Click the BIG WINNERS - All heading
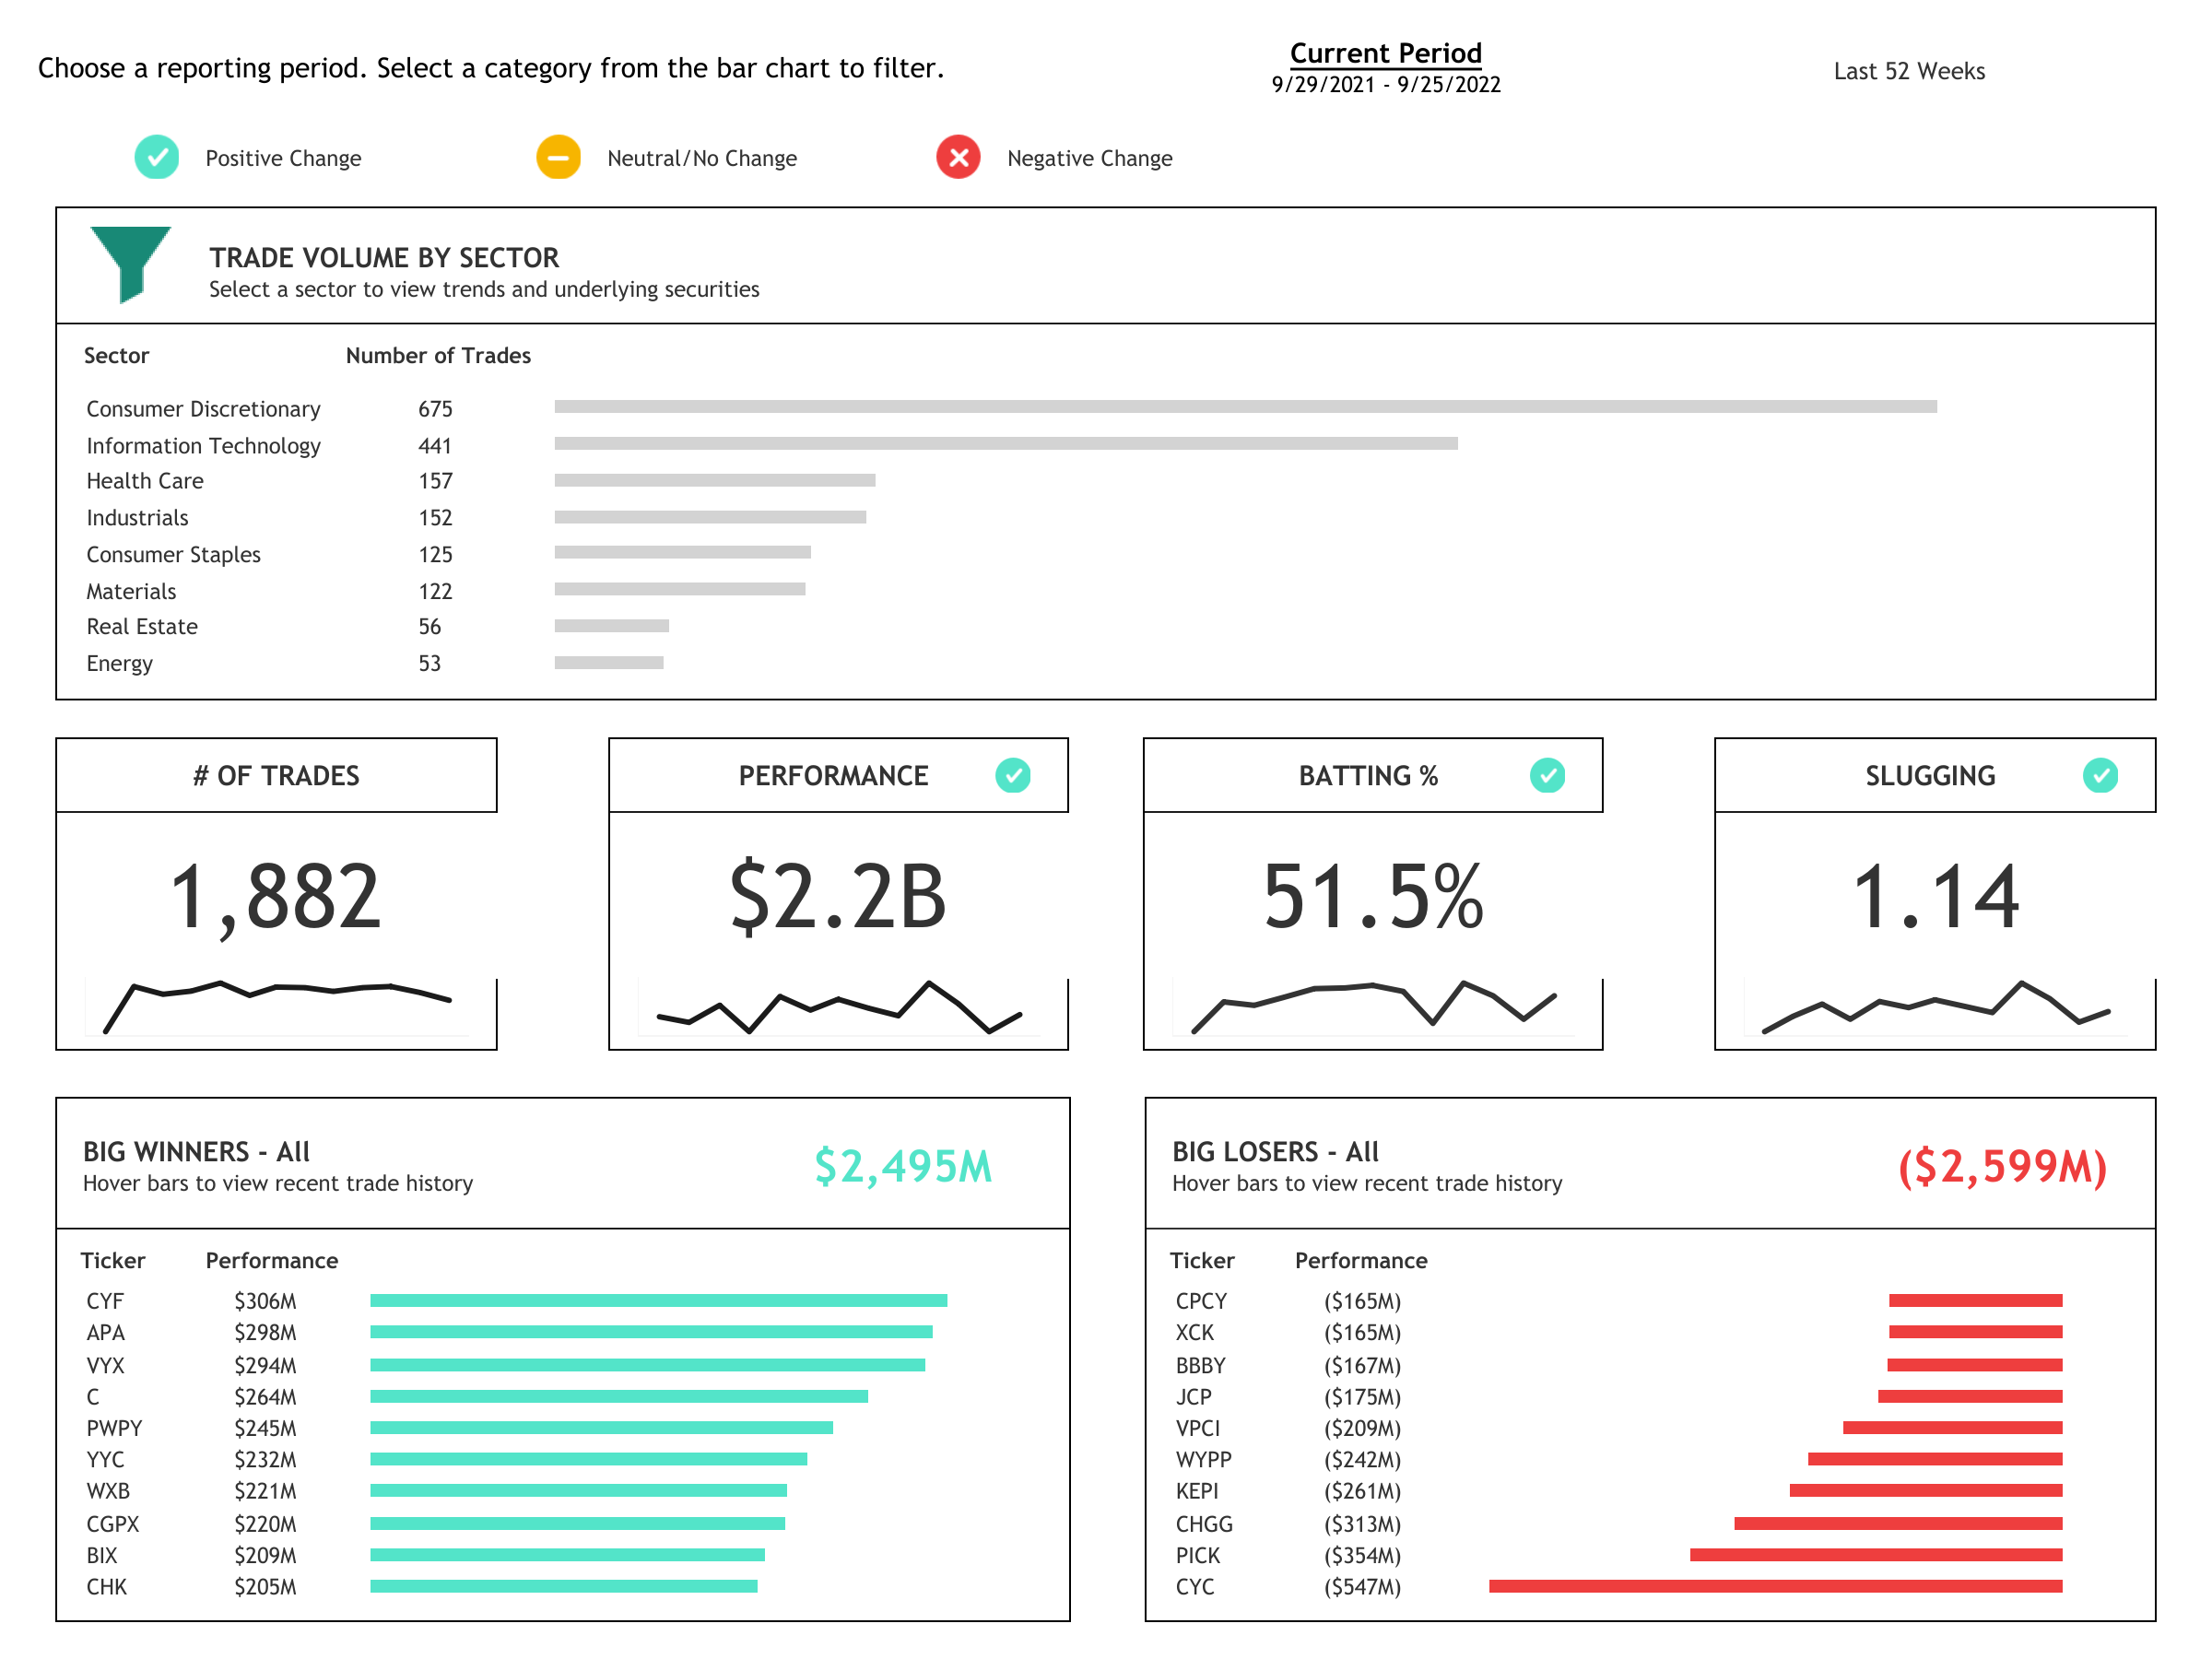 (x=196, y=1152)
